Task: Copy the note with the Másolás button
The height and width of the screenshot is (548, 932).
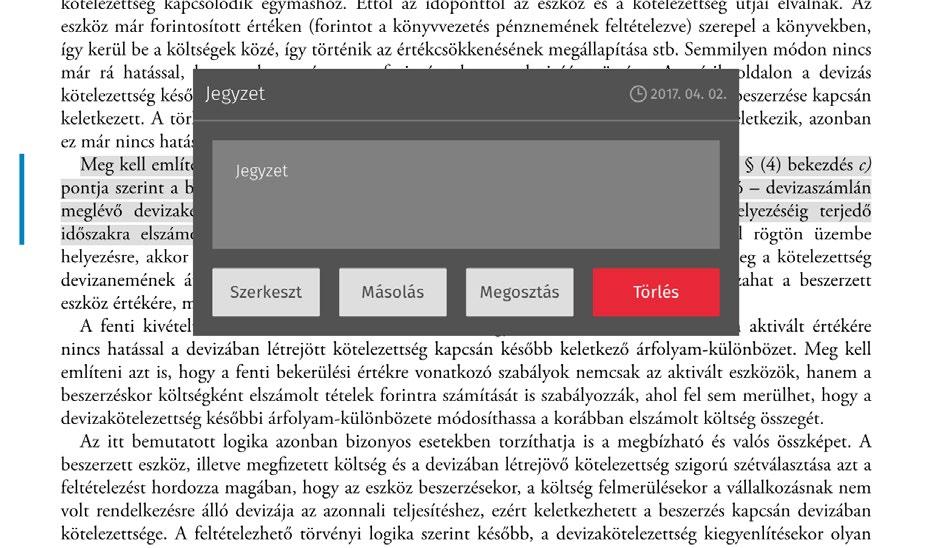Action: [392, 292]
